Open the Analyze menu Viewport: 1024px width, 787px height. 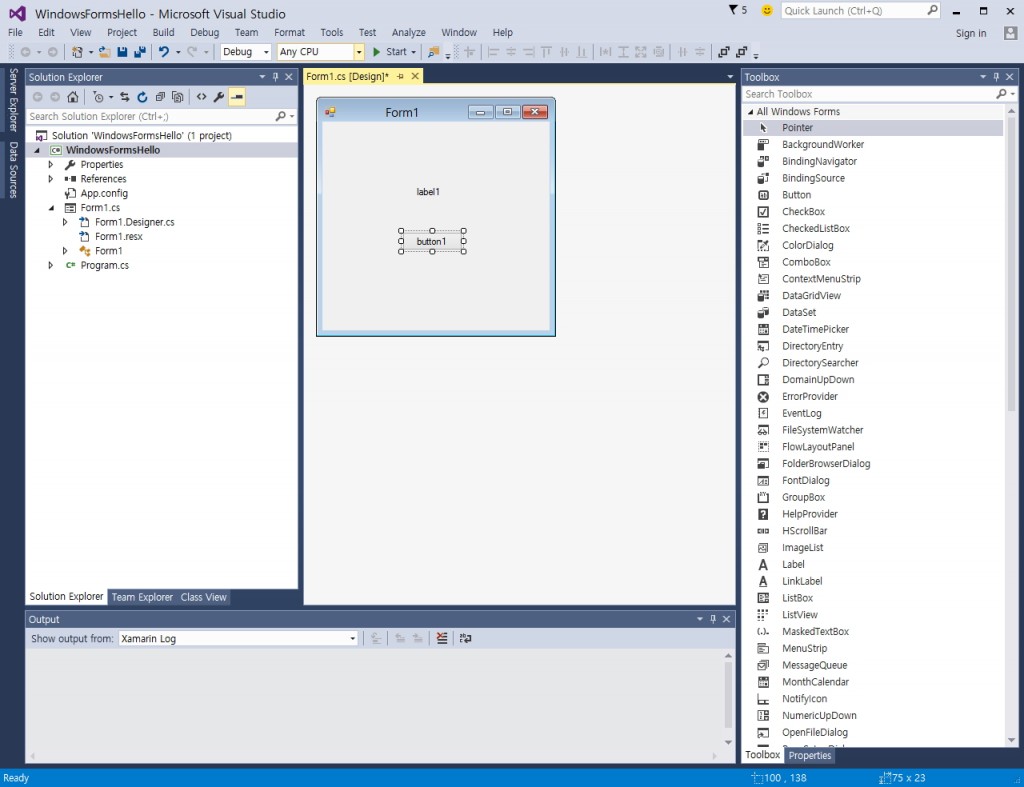(409, 32)
